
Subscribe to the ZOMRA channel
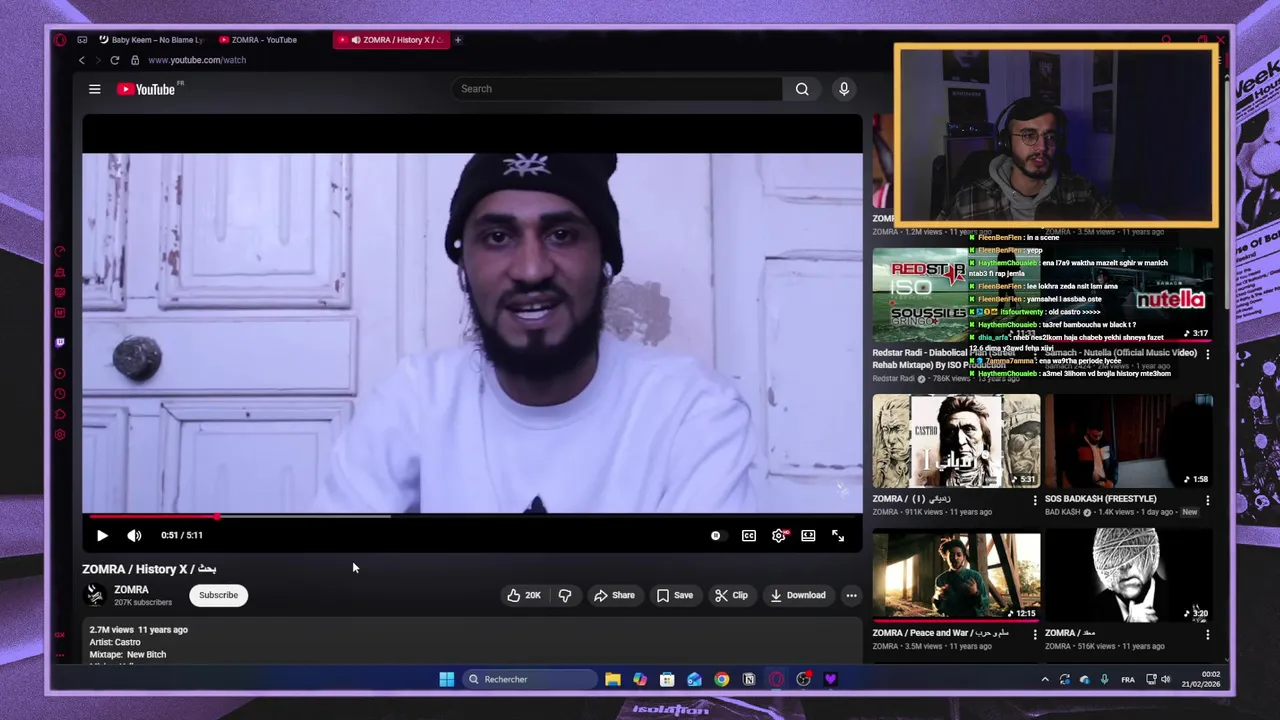click(x=218, y=595)
